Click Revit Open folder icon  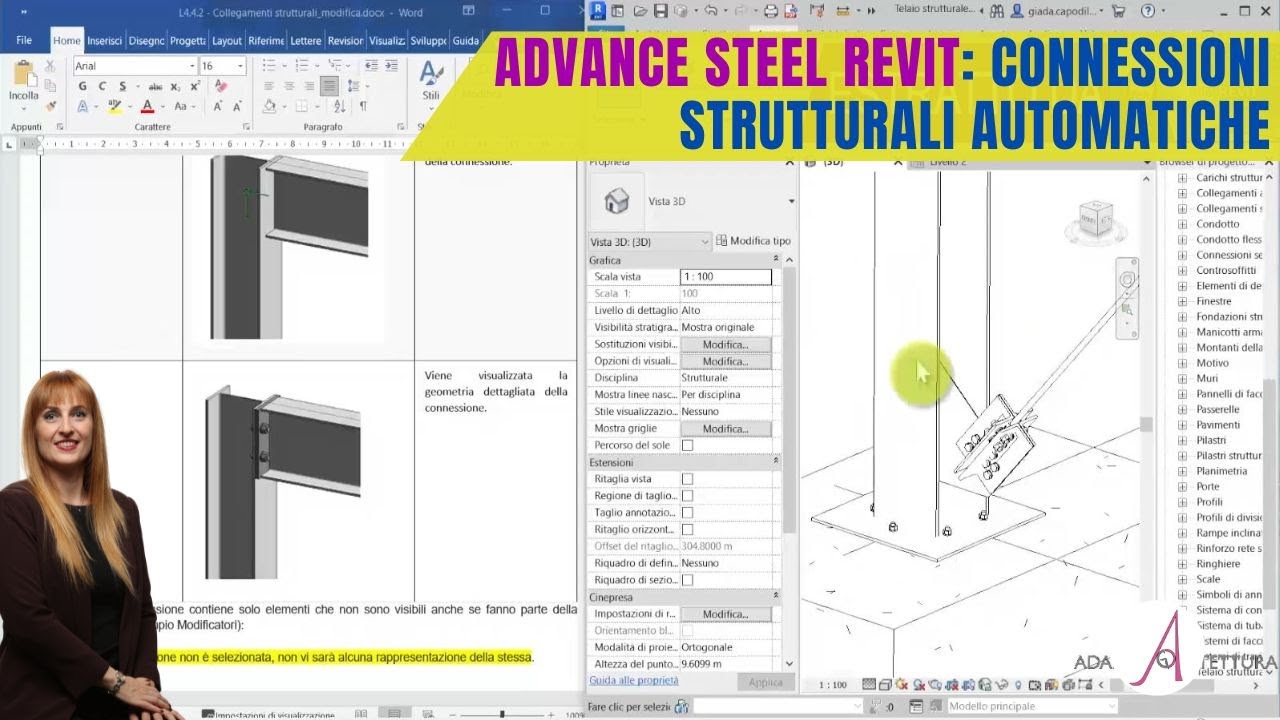point(641,11)
